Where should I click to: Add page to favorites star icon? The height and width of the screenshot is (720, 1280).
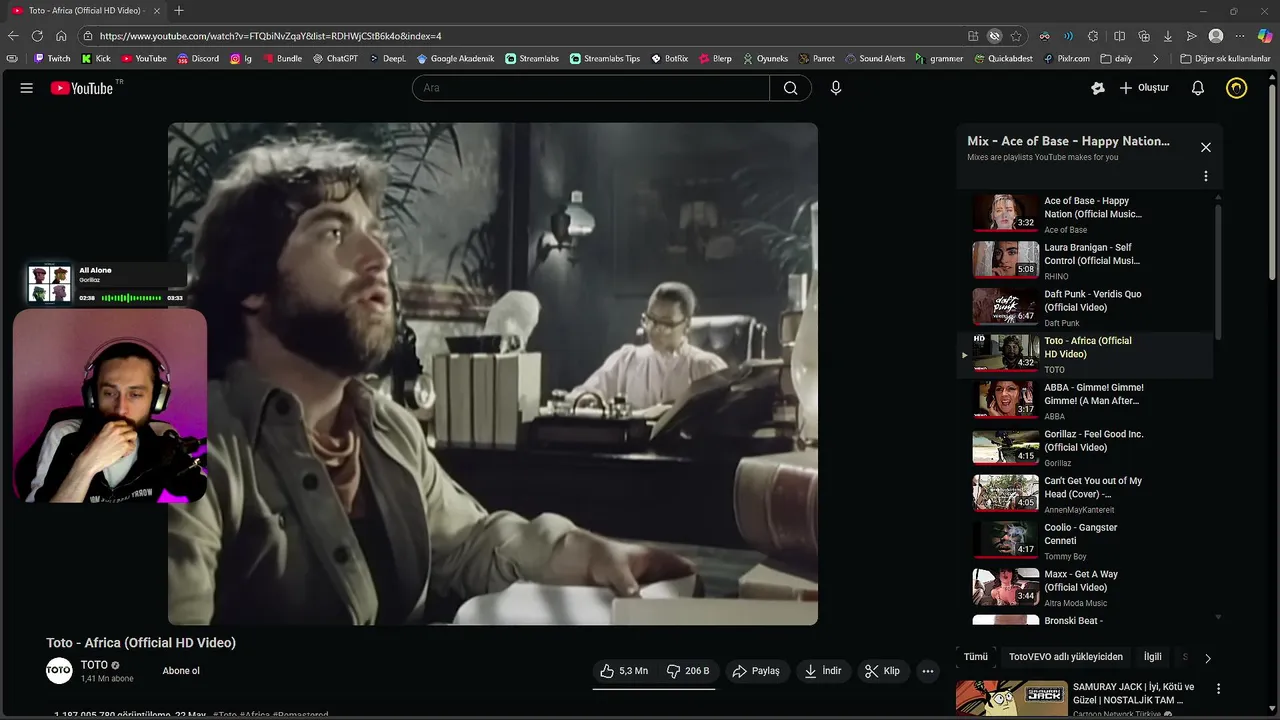coord(1016,36)
